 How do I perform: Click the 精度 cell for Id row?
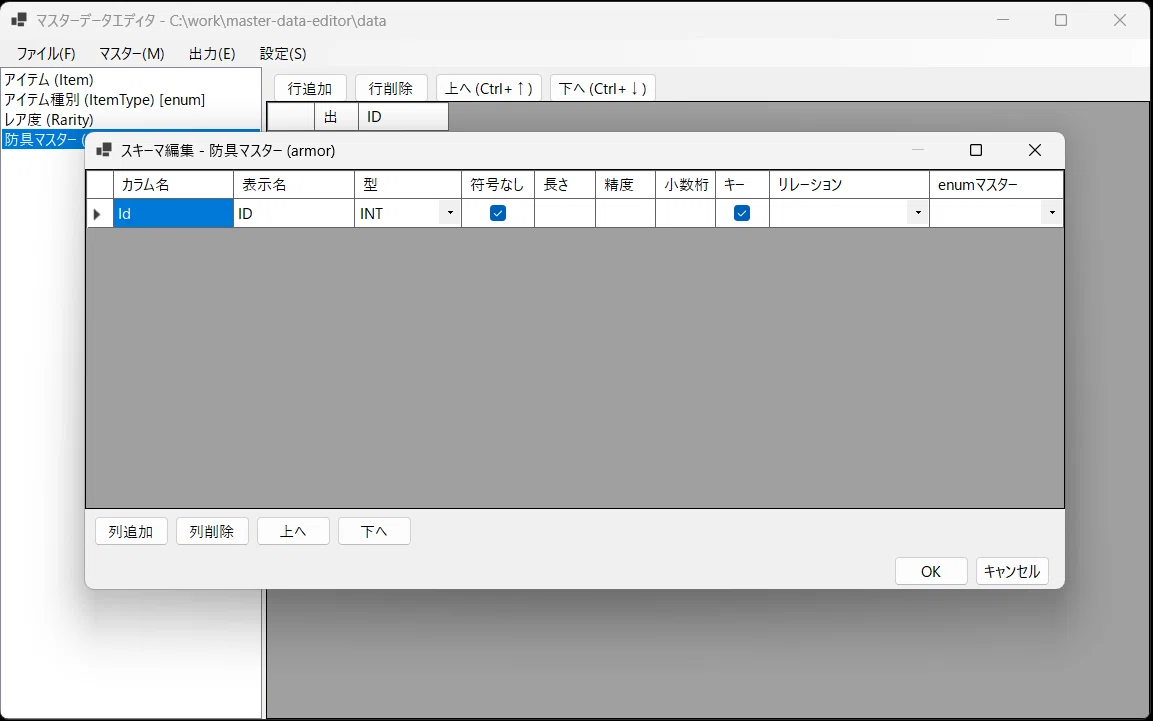625,213
